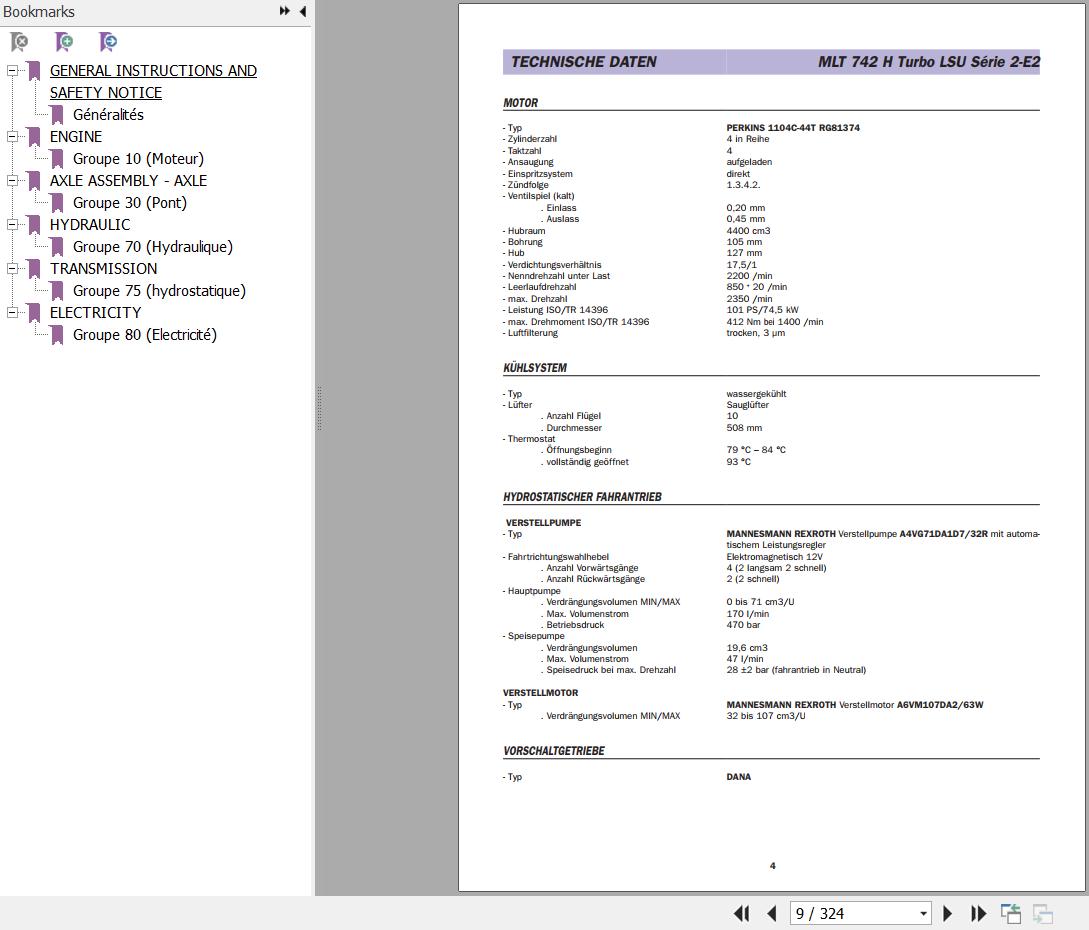Click the PERKINS 1104C-44T RG81374 value
This screenshot has height=930, width=1089.
(793, 128)
